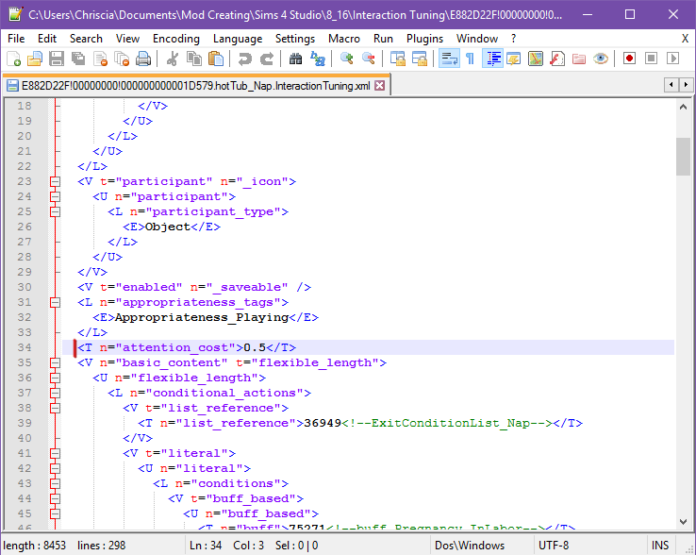
Task: Click the Print toolbar icon
Action: click(143, 59)
